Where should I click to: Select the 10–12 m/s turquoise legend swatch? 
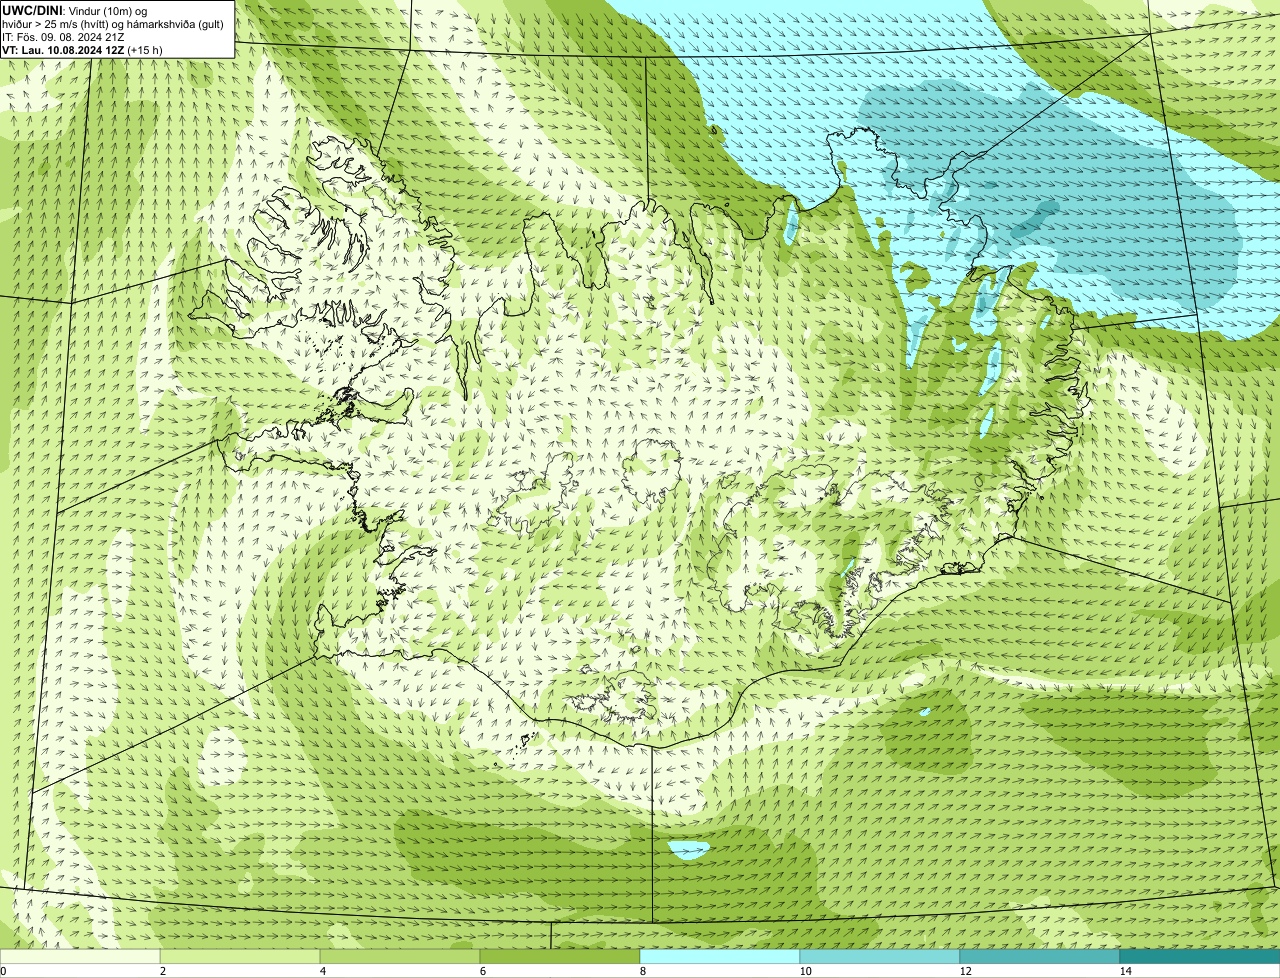click(x=880, y=956)
